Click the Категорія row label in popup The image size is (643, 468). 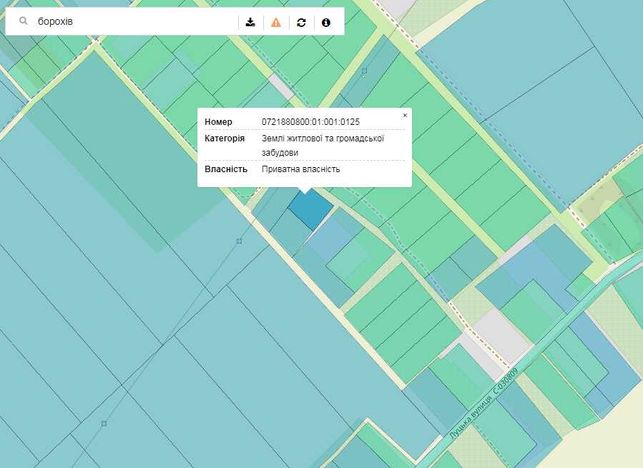point(224,138)
